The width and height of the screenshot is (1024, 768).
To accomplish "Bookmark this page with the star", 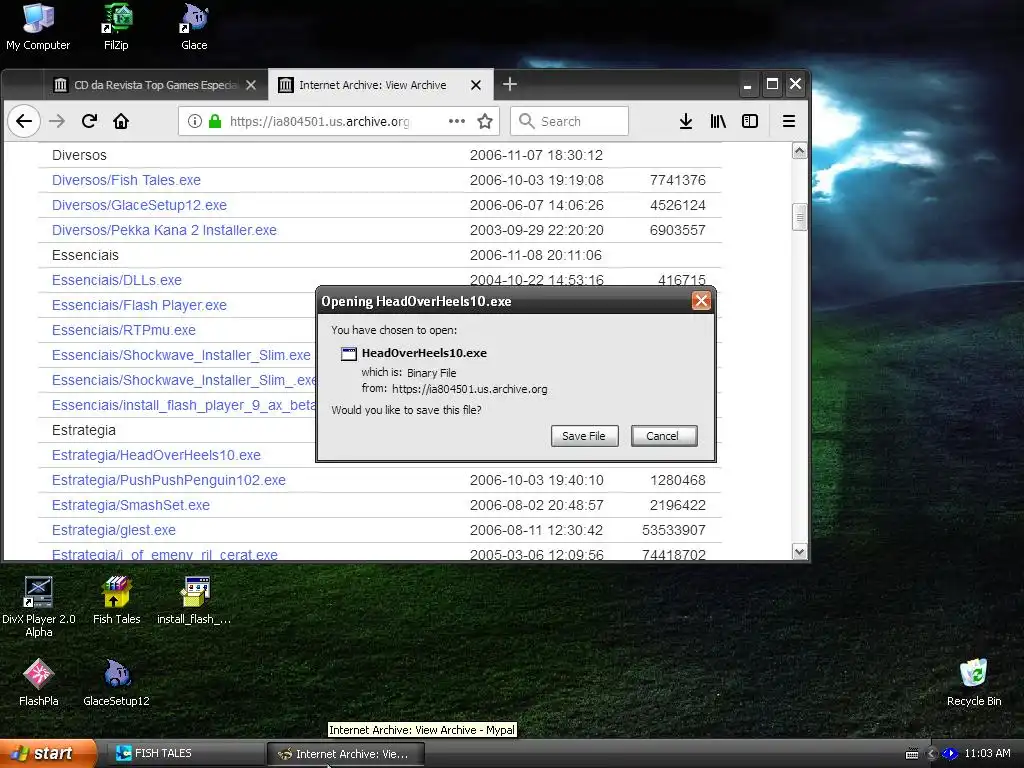I will click(485, 121).
